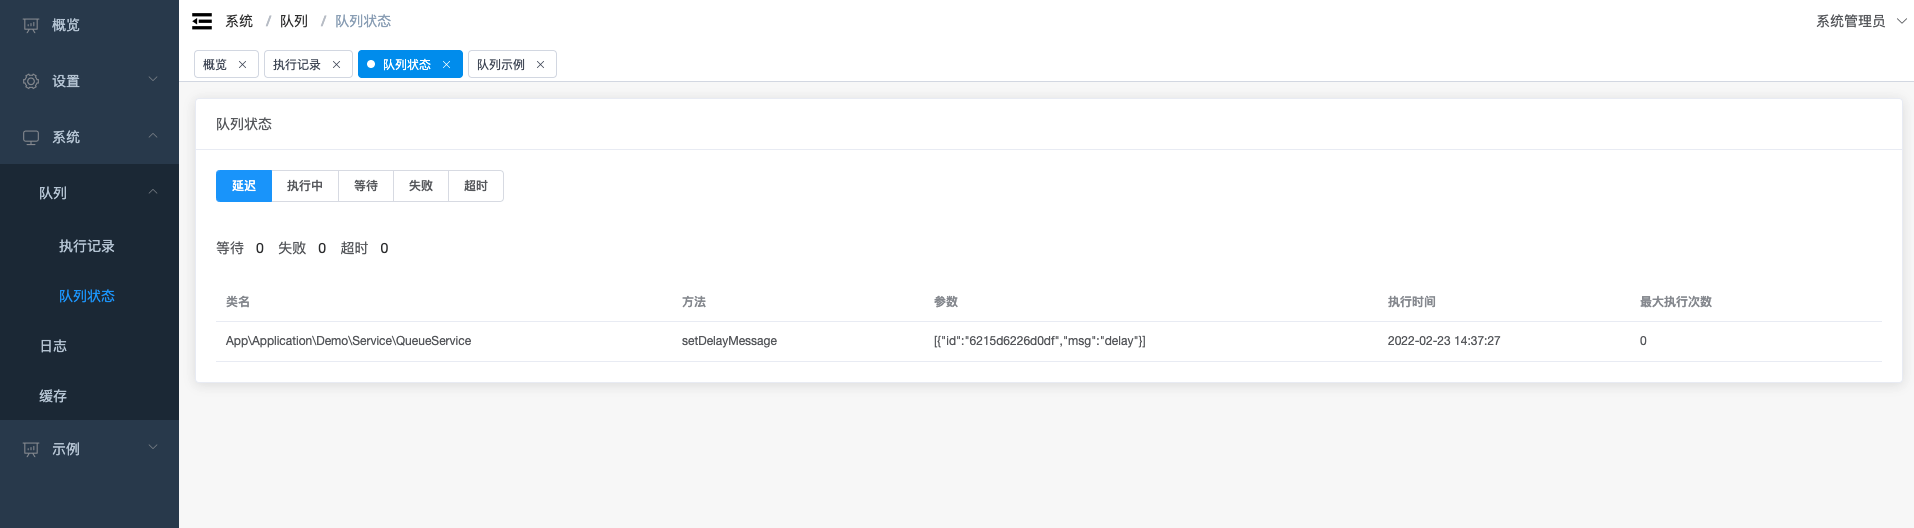Close the 队列示例 tab
1914x528 pixels.
click(540, 65)
